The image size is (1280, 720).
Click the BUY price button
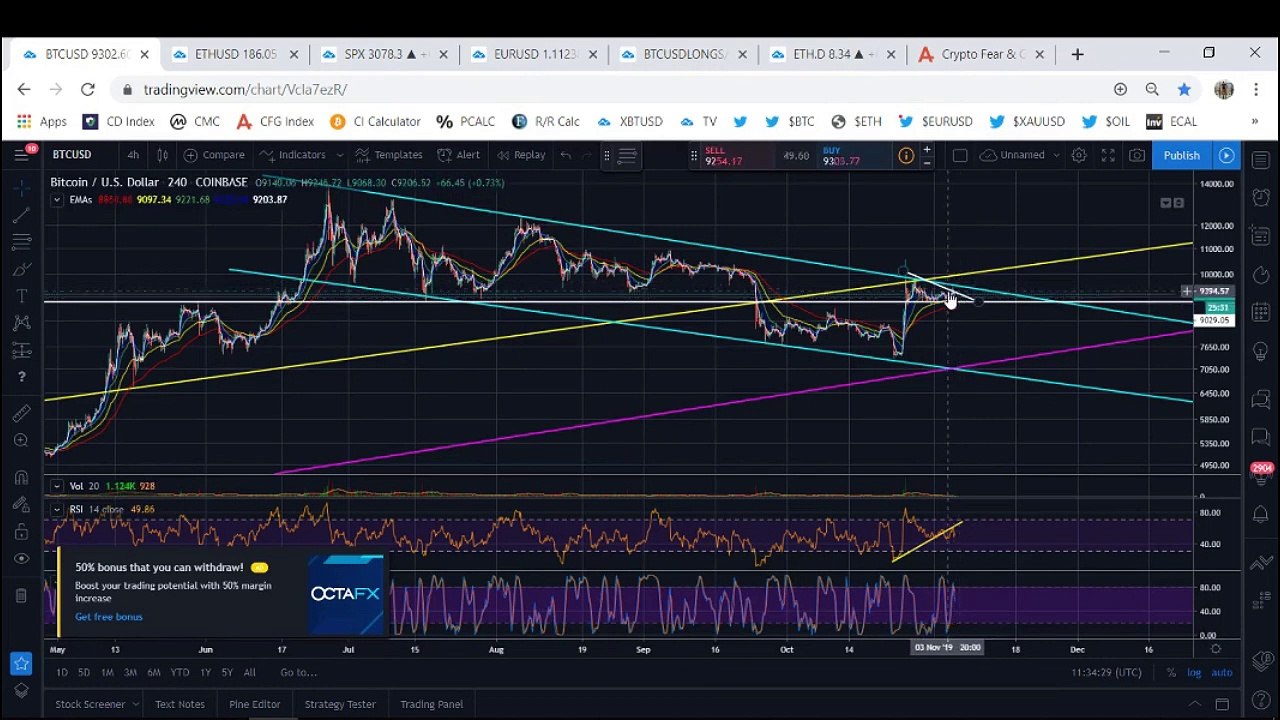pyautogui.click(x=855, y=155)
